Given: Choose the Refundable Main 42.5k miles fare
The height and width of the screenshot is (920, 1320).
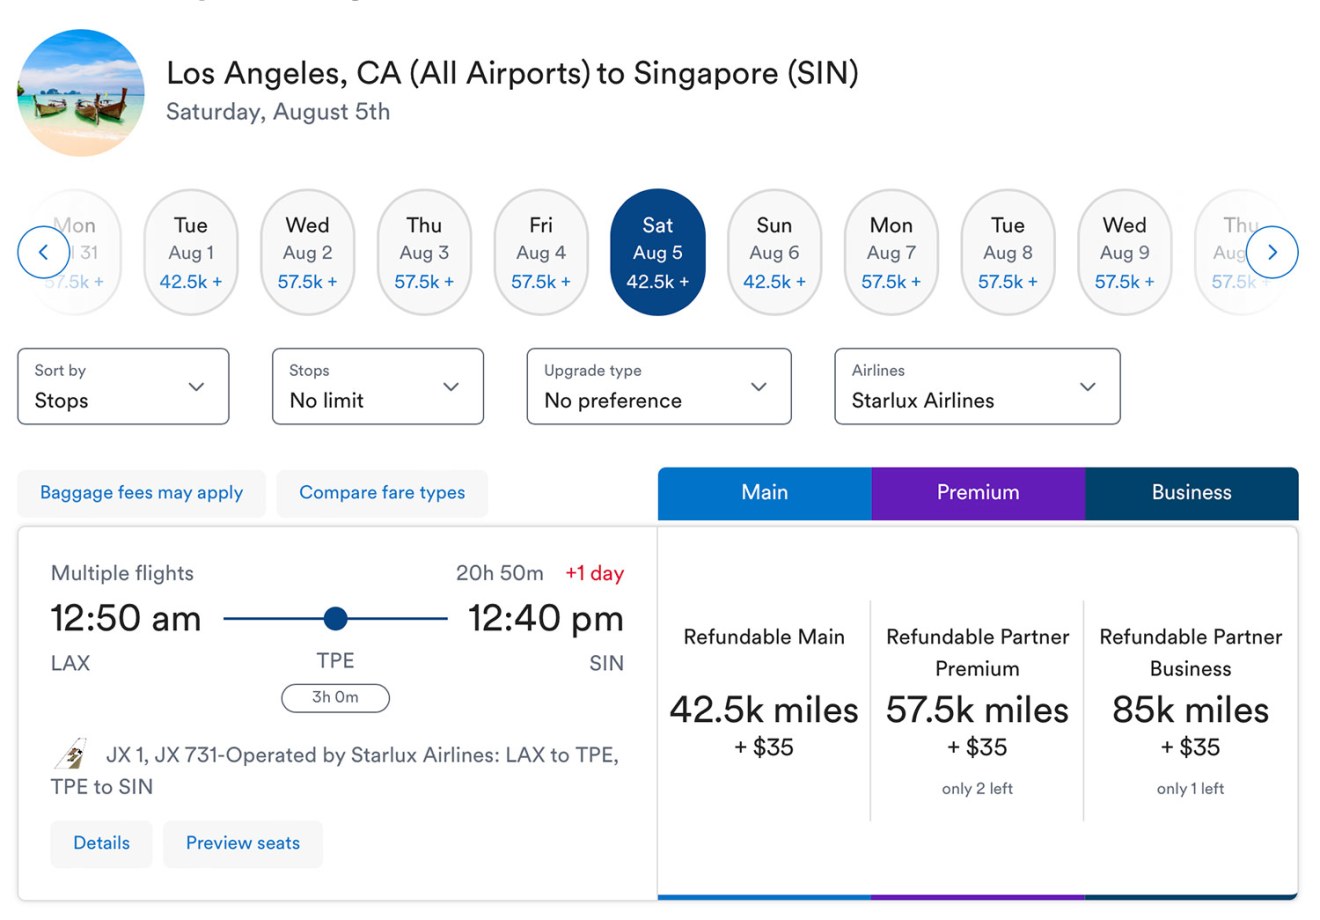Looking at the screenshot, I should pyautogui.click(x=764, y=710).
